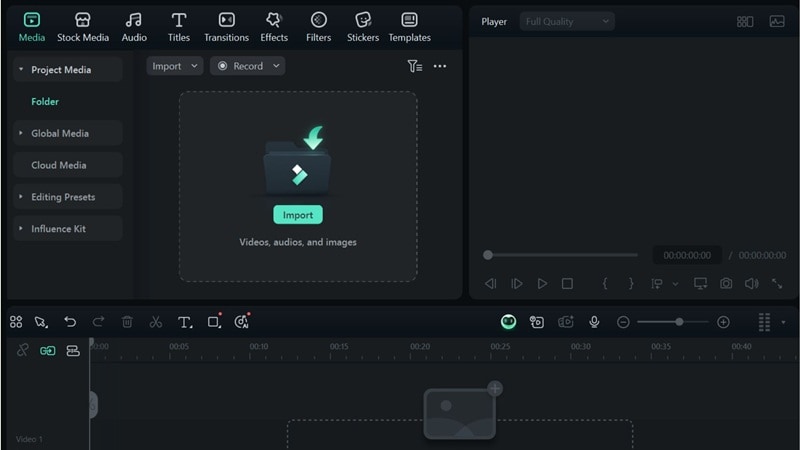Choose the select tool in timeline toolbar

pos(41,322)
